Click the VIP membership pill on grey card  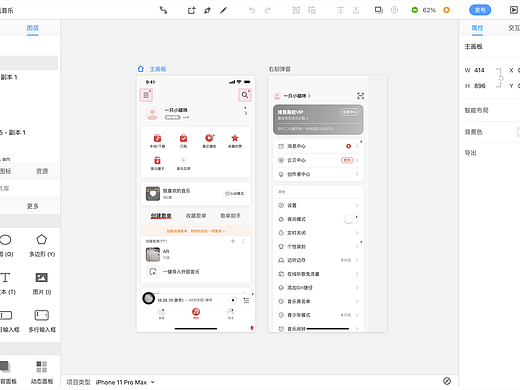[349, 112]
